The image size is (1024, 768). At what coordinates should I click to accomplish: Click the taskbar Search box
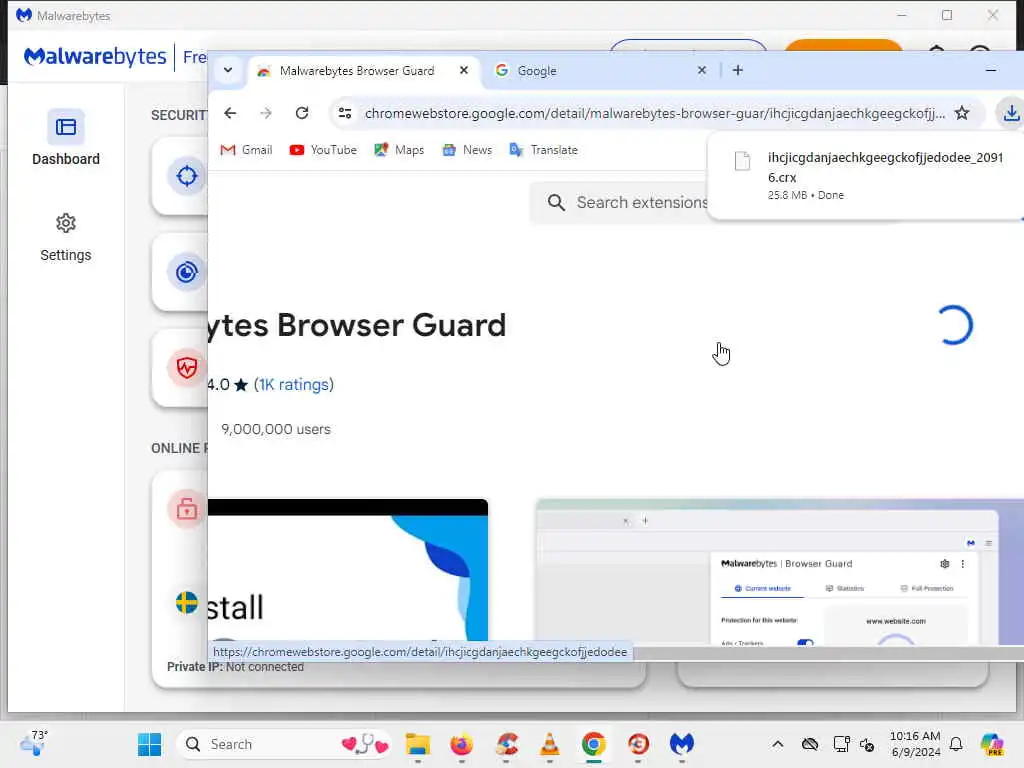pyautogui.click(x=285, y=744)
